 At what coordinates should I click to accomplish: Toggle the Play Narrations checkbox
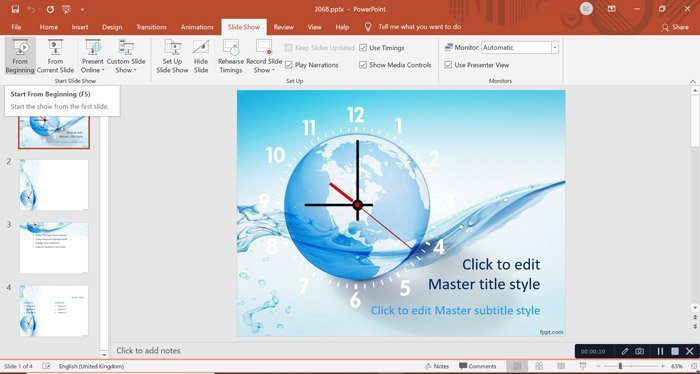(x=289, y=65)
